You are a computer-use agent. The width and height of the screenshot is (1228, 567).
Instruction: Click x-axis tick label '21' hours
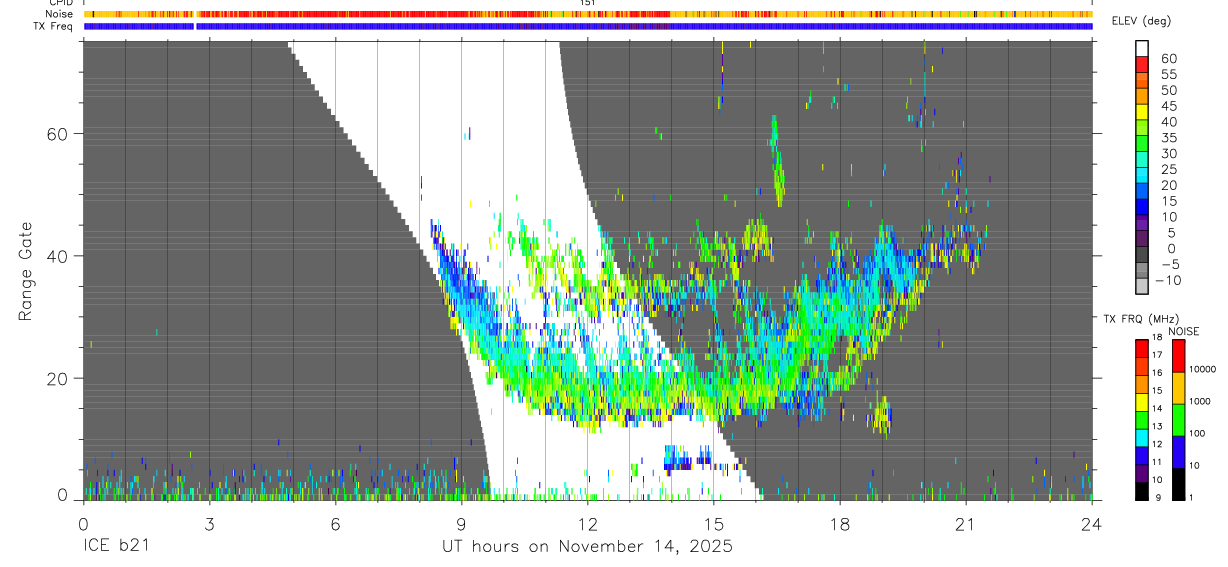[x=966, y=525]
